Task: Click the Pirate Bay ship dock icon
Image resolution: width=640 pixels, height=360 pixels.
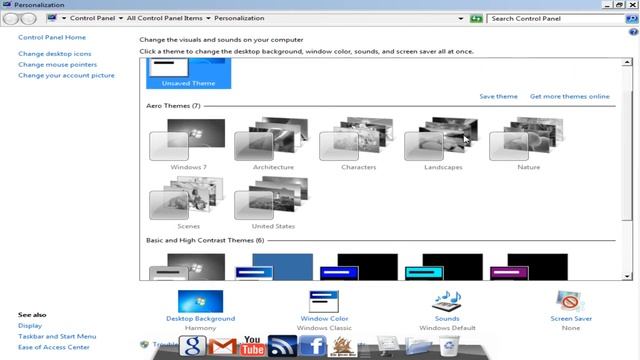Action: pos(342,347)
